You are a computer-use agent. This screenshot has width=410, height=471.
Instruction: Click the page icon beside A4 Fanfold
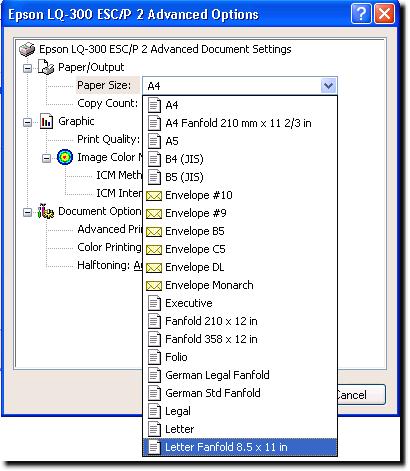point(154,123)
